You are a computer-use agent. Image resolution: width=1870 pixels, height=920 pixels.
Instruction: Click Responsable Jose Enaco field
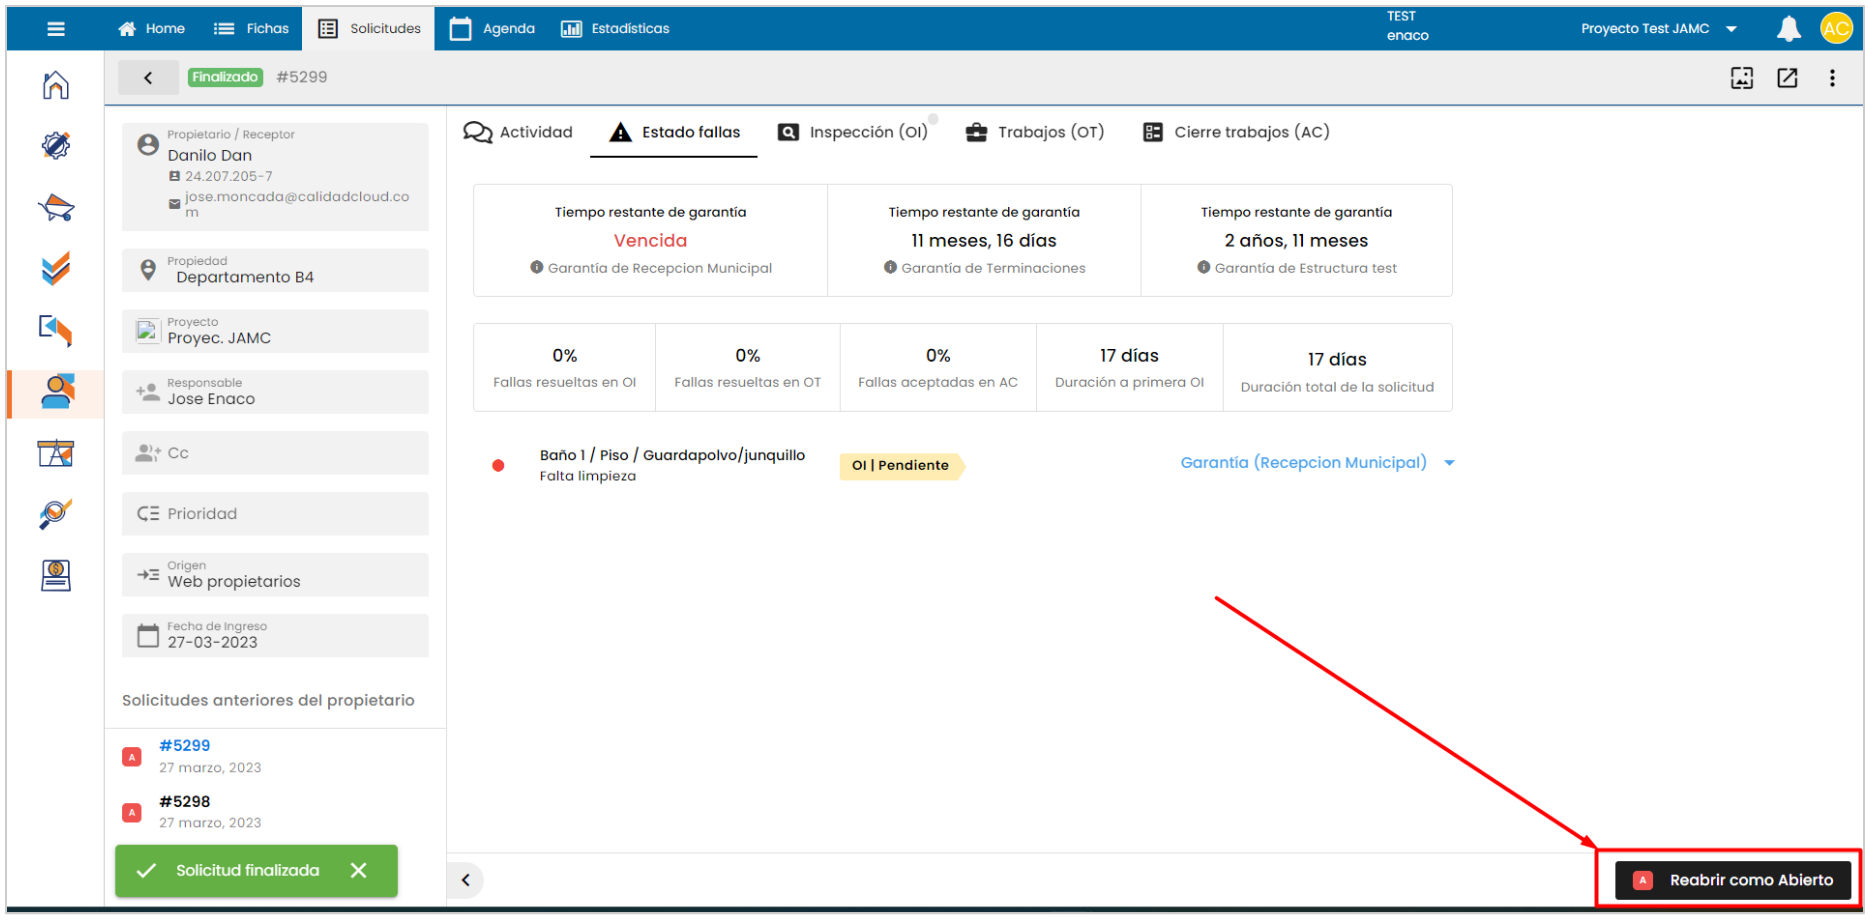click(275, 392)
